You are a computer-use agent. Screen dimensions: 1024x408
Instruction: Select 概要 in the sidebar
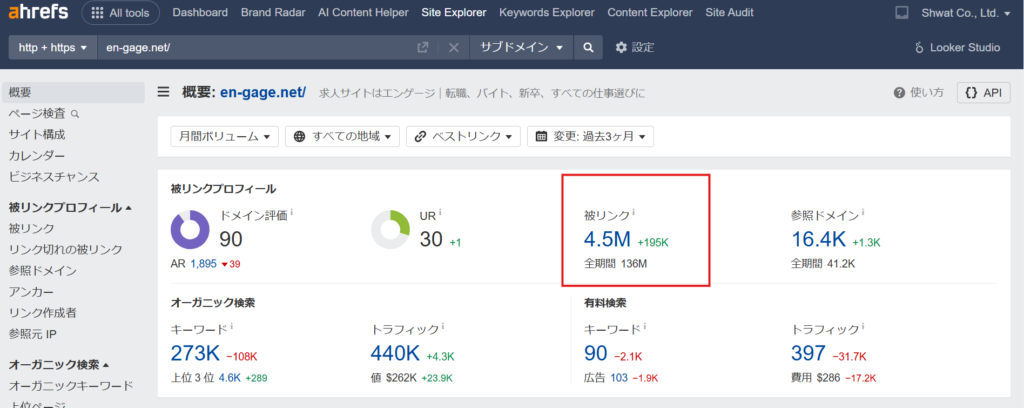(x=73, y=93)
